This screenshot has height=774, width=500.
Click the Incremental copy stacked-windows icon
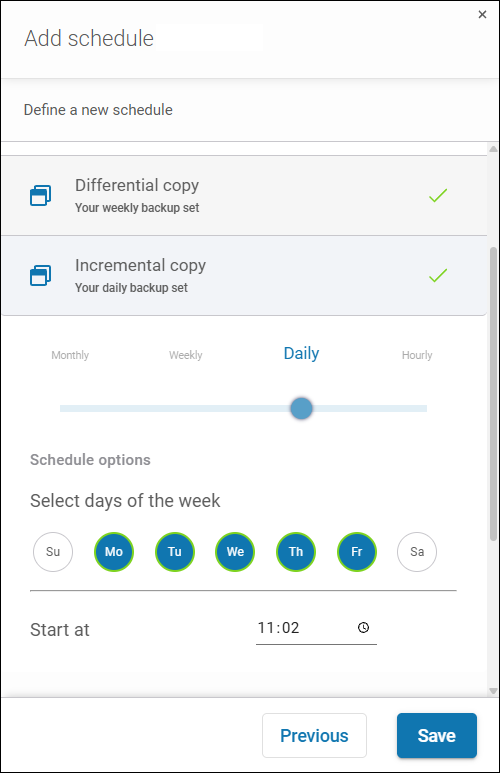click(x=40, y=275)
